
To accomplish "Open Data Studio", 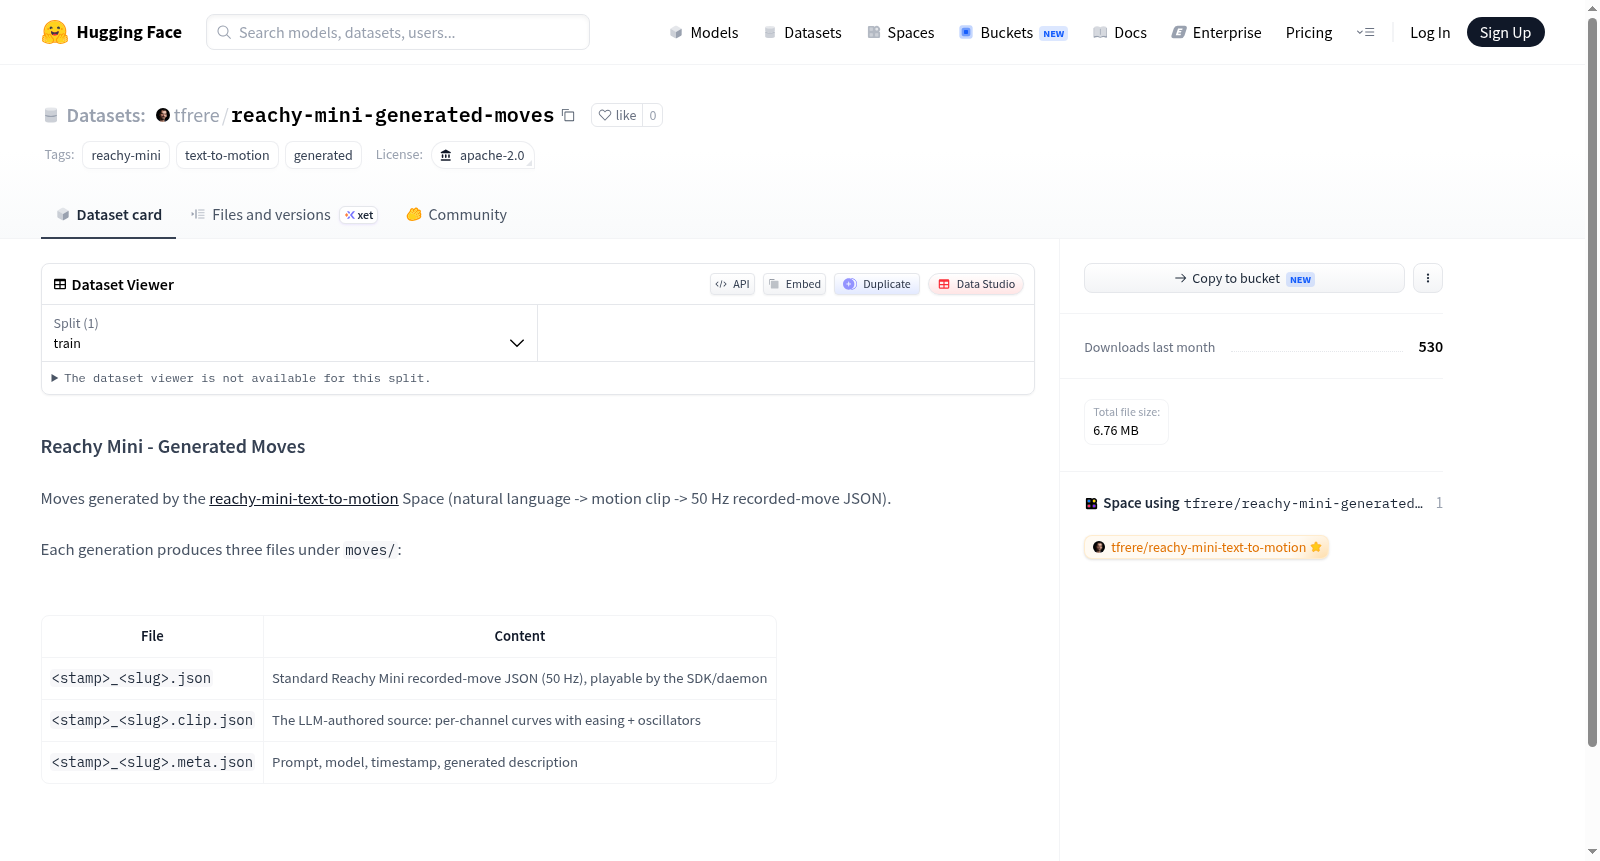I will (x=976, y=284).
